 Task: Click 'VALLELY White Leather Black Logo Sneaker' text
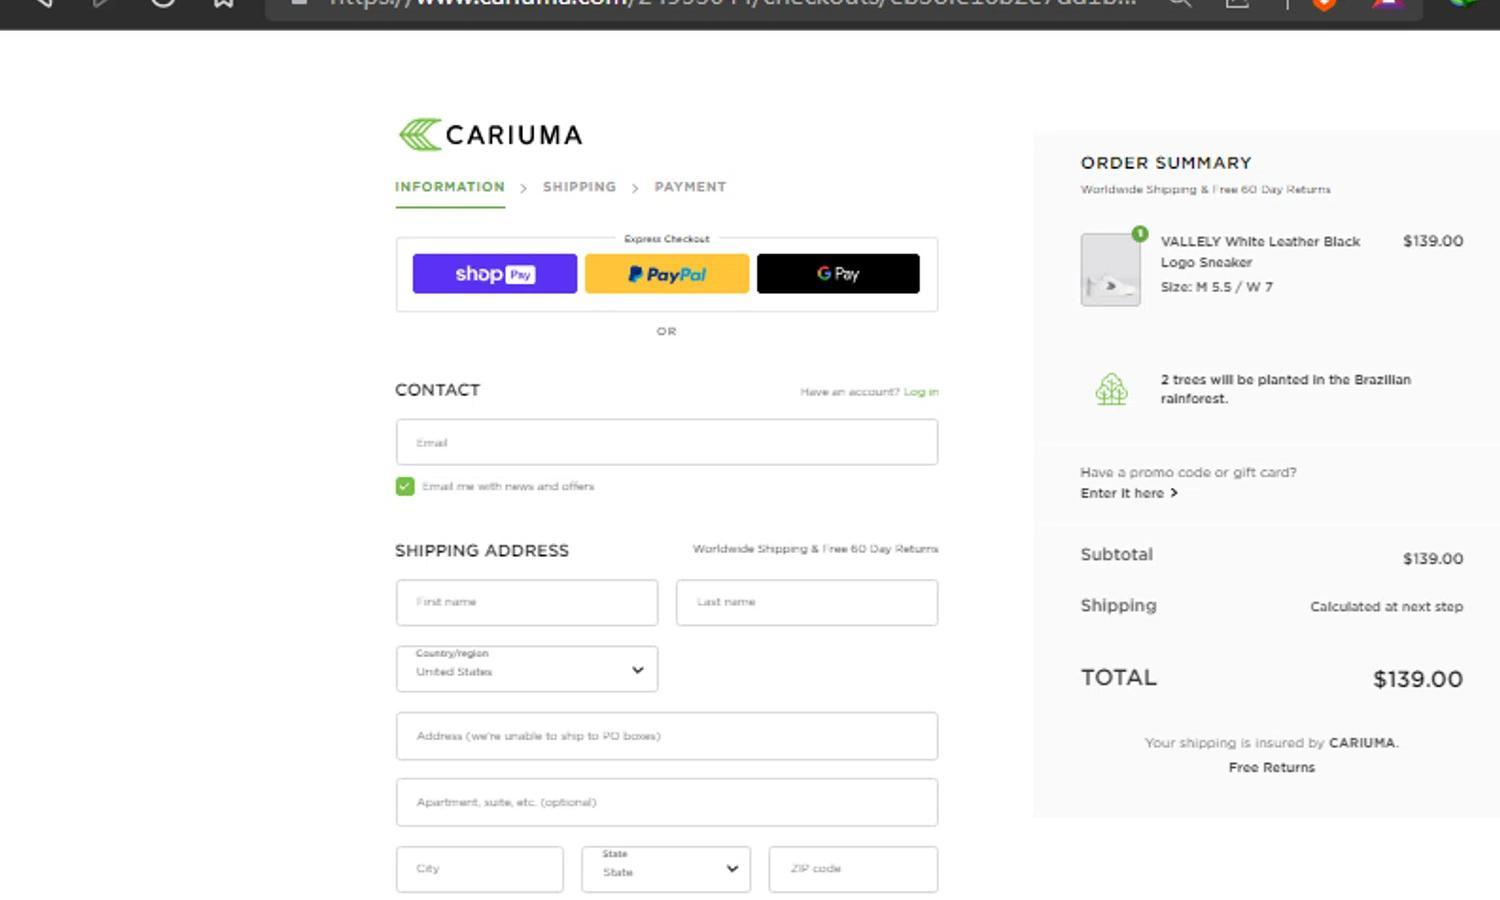[1260, 252]
